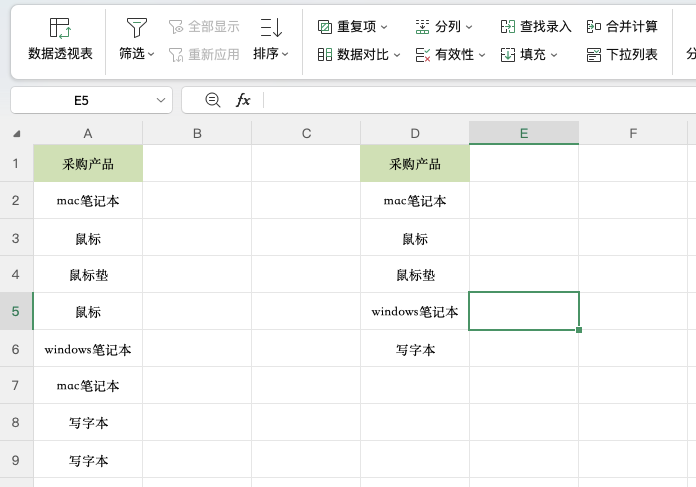Select cell A8 写字本
The image size is (696, 487).
88,423
